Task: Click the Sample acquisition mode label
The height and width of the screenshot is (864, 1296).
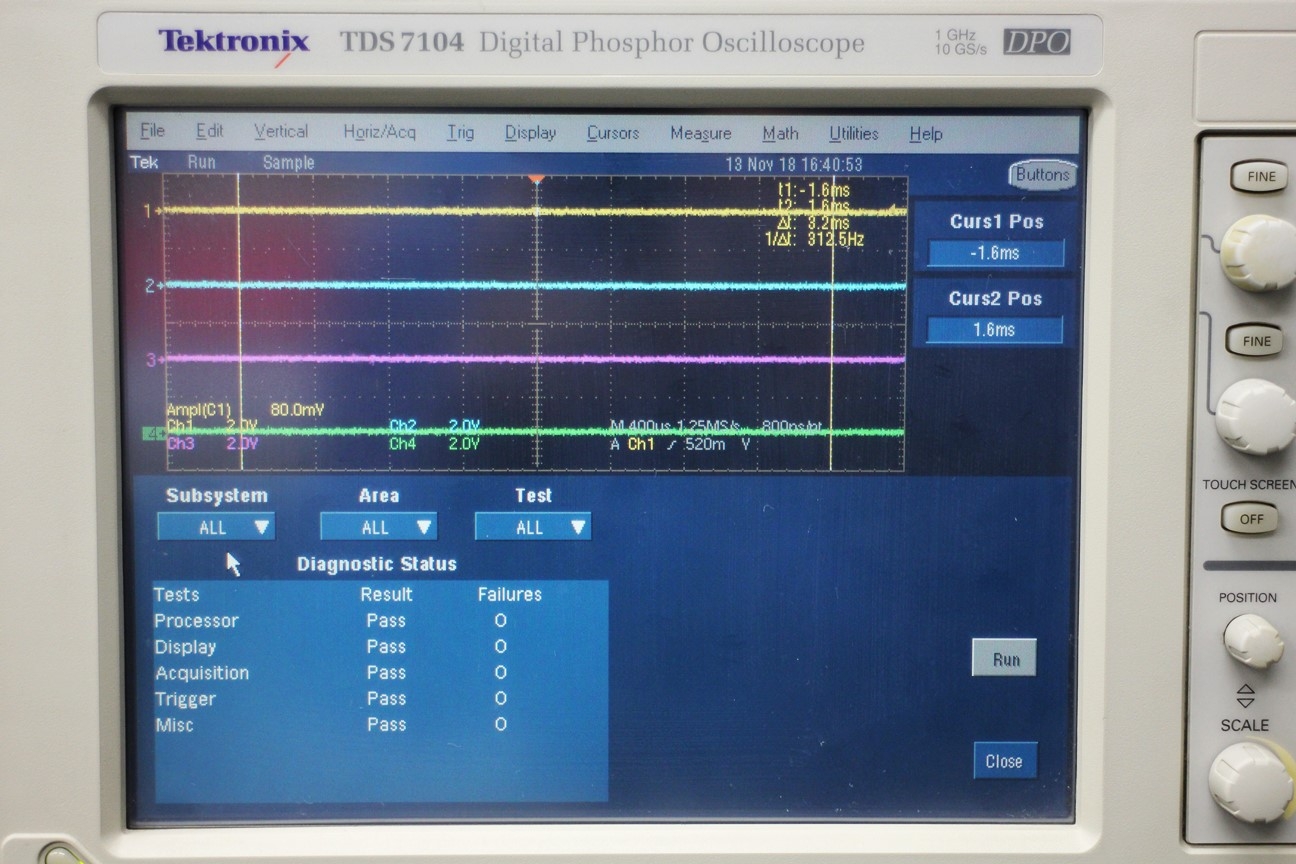Action: coord(288,162)
